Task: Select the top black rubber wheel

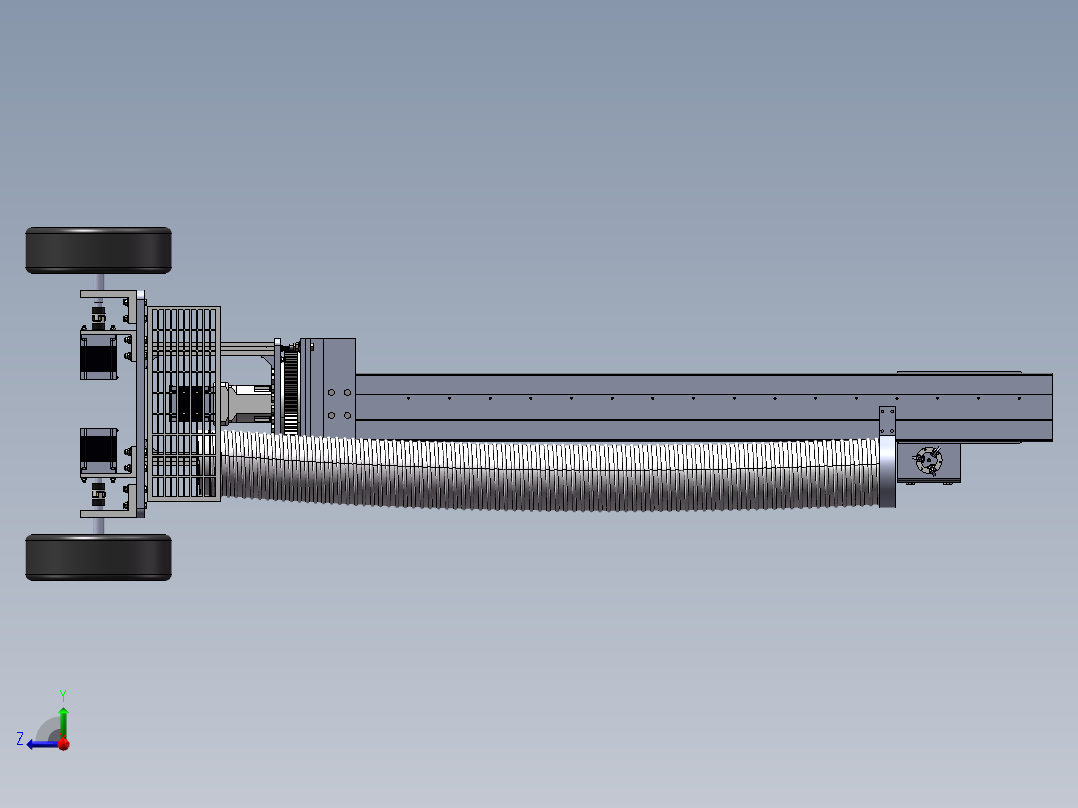Action: (98, 250)
